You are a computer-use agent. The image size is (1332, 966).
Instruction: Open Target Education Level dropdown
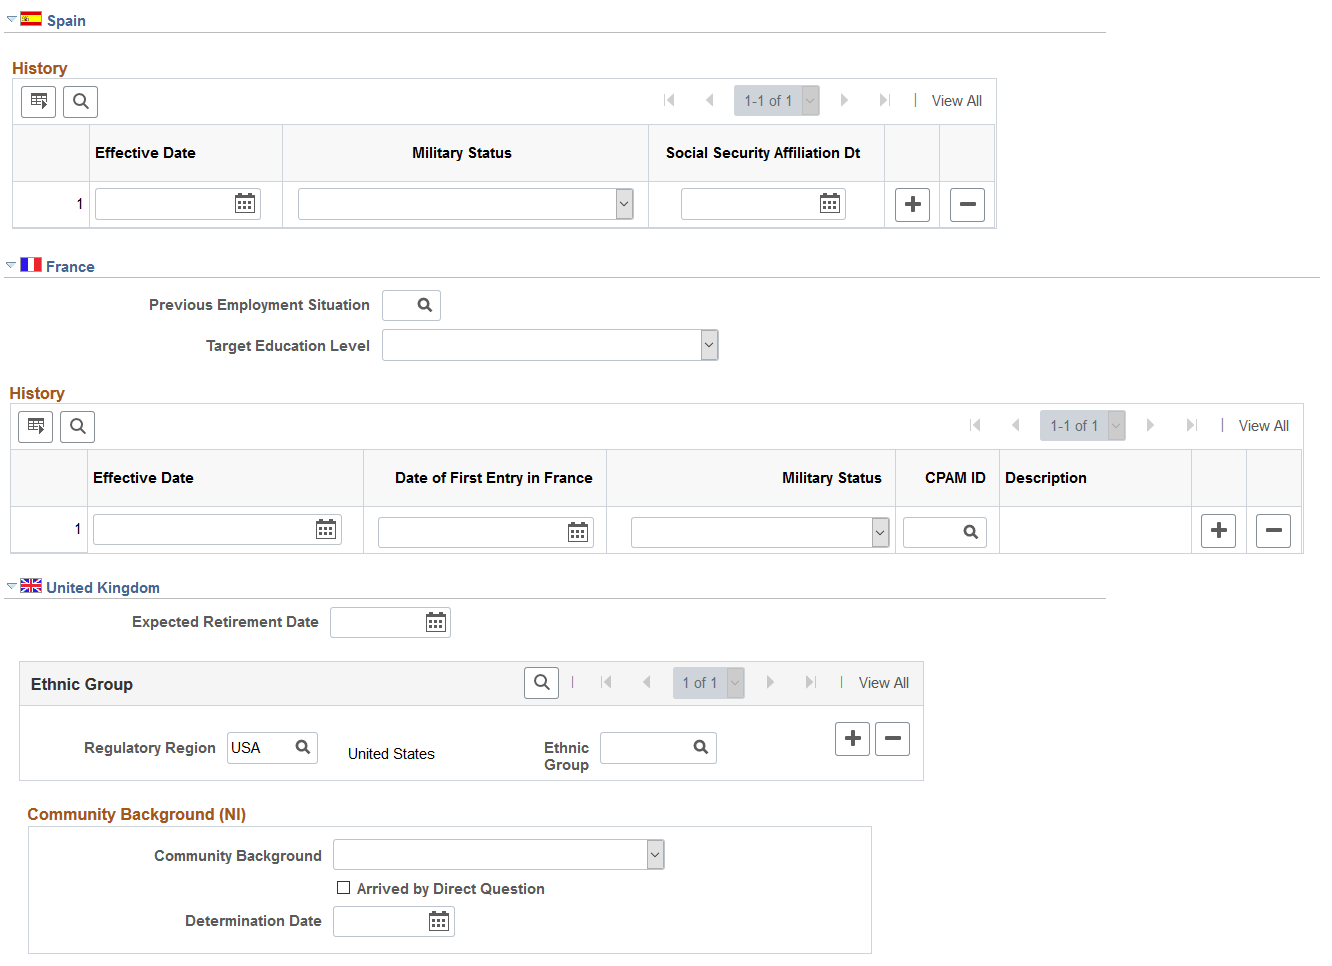click(709, 345)
